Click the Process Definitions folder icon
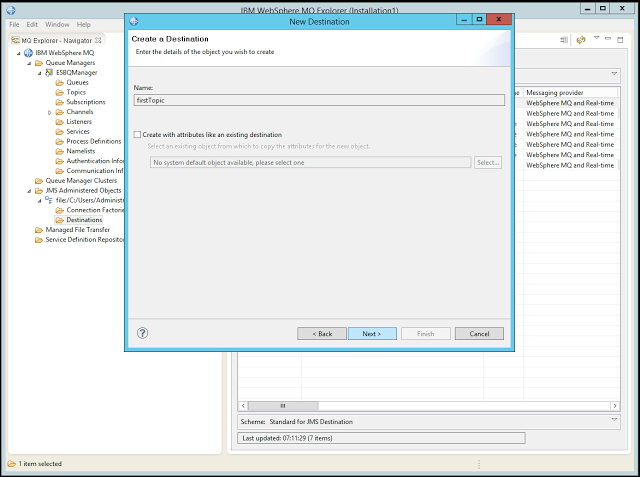The width and height of the screenshot is (640, 477). tap(60, 141)
